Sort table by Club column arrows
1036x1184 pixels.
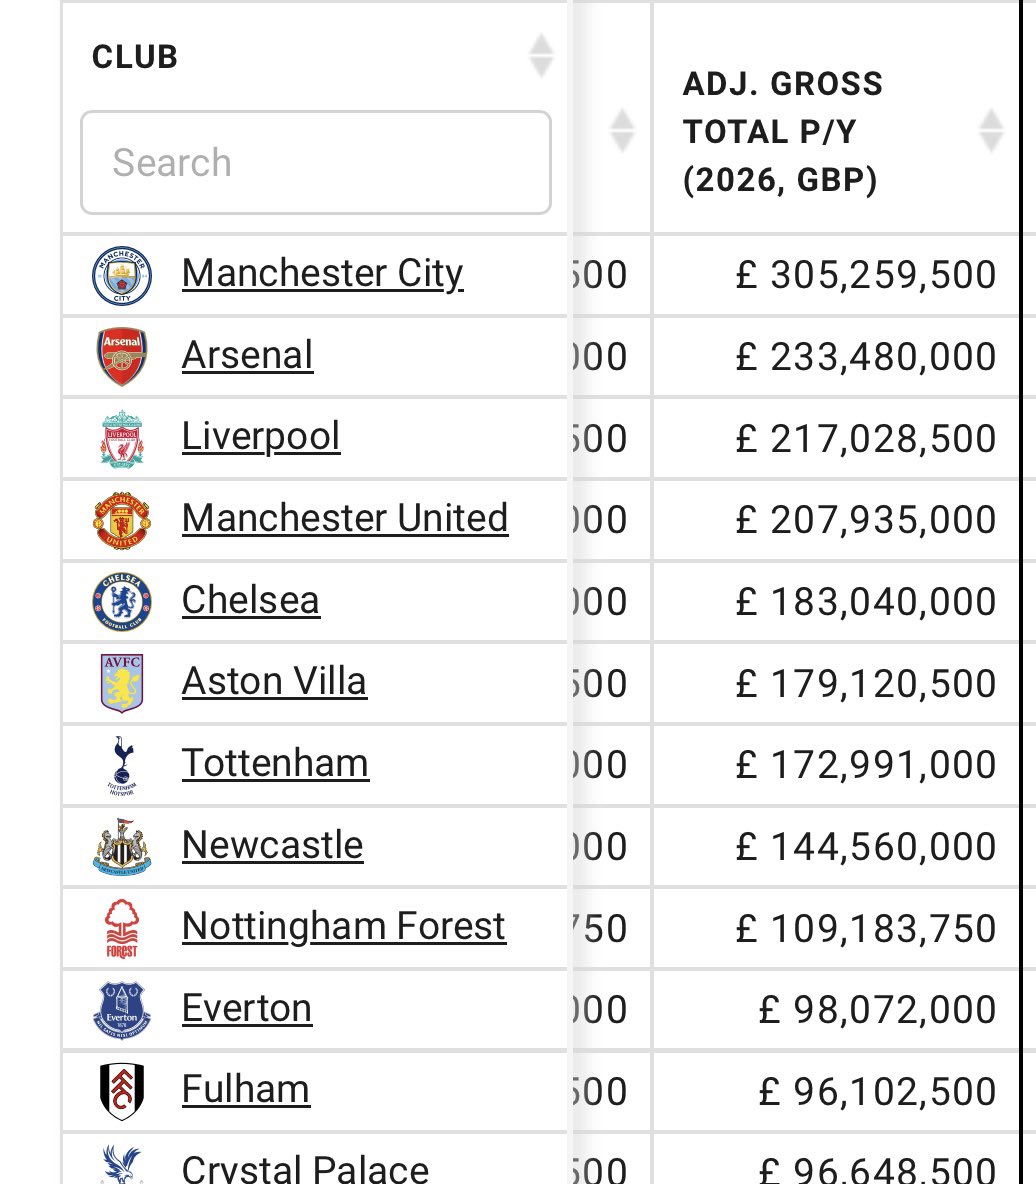point(541,56)
